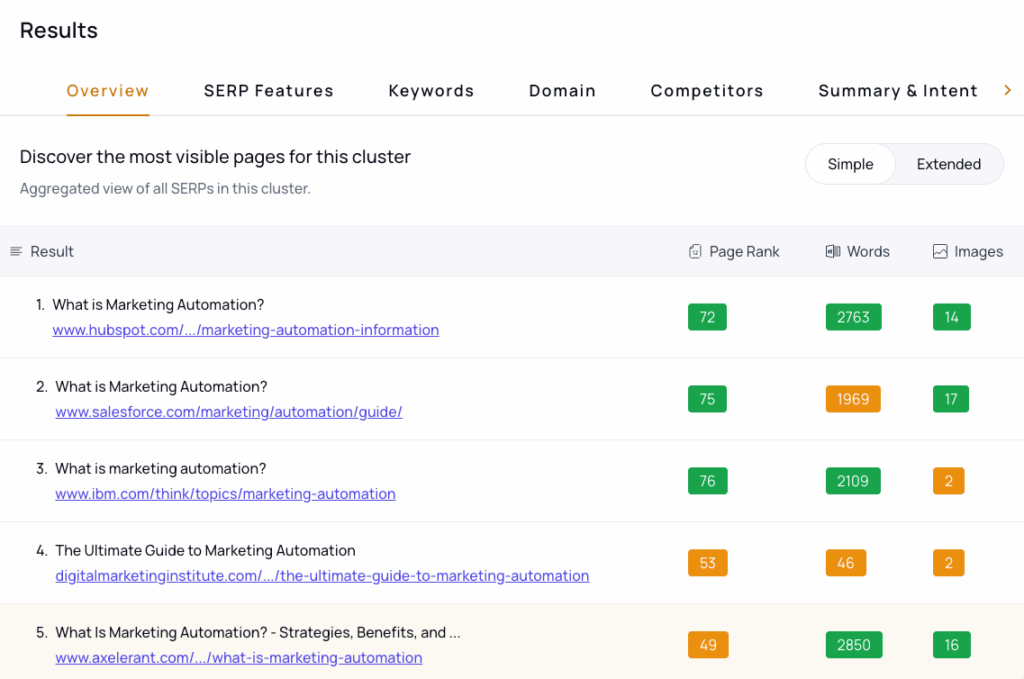Click the Words column icon
Viewport: 1024px width, 679px height.
[x=832, y=252]
